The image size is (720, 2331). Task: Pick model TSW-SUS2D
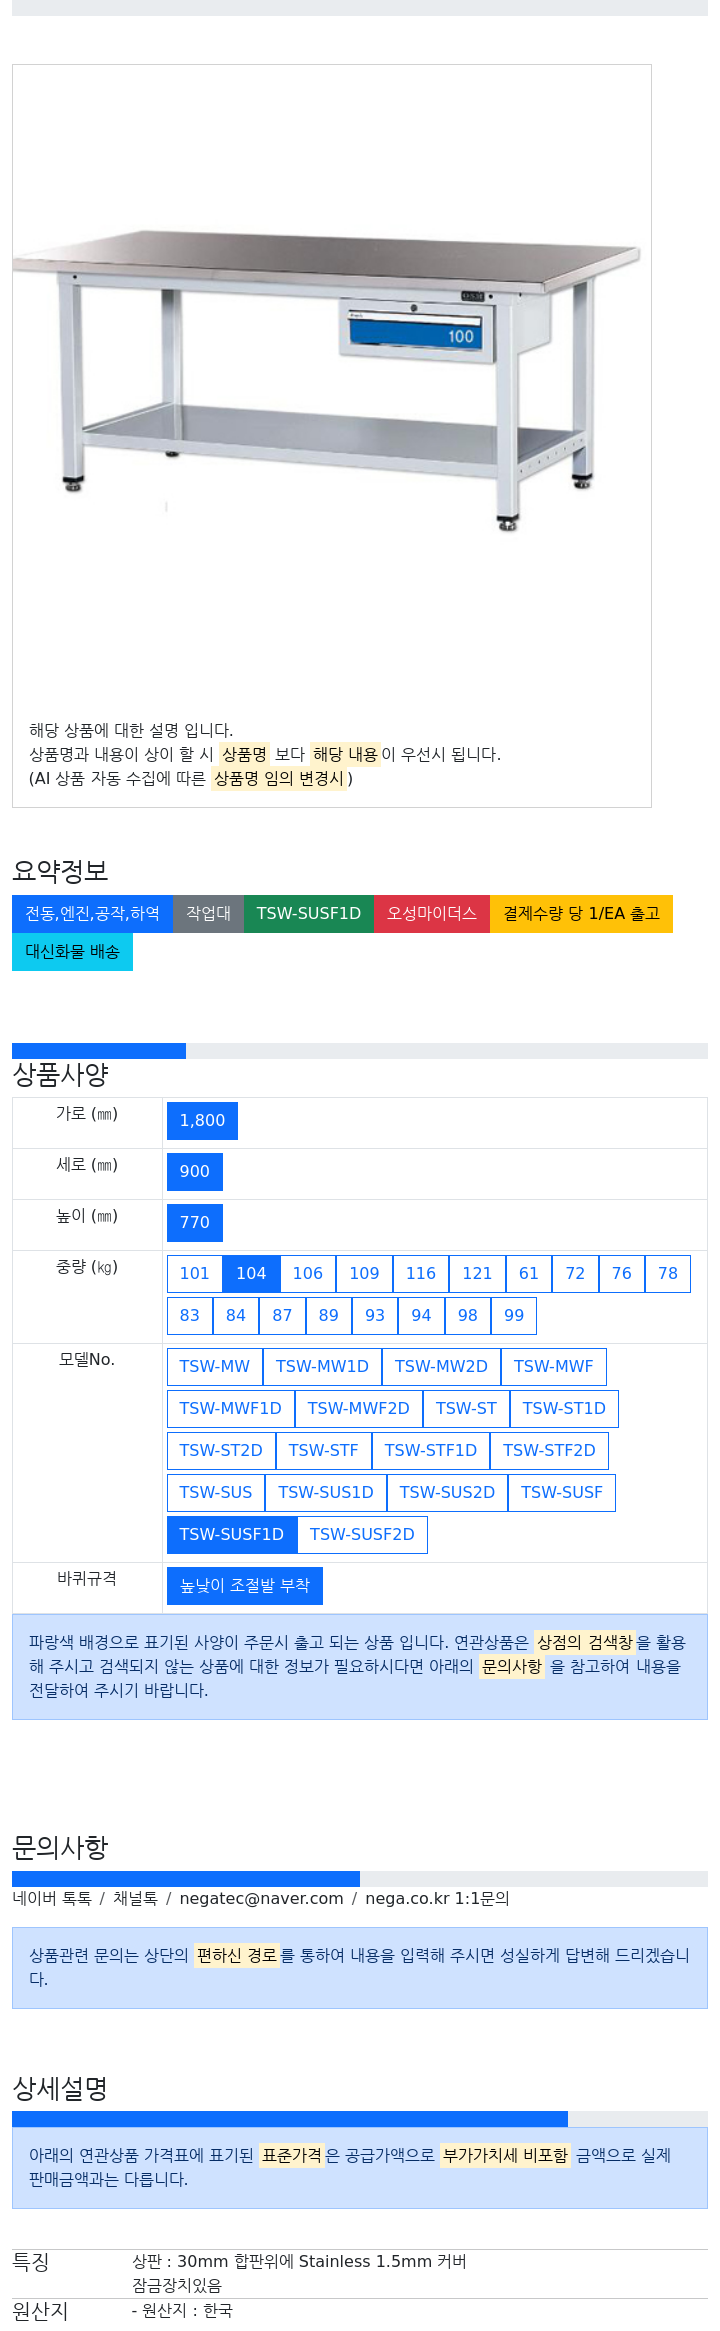(447, 1492)
